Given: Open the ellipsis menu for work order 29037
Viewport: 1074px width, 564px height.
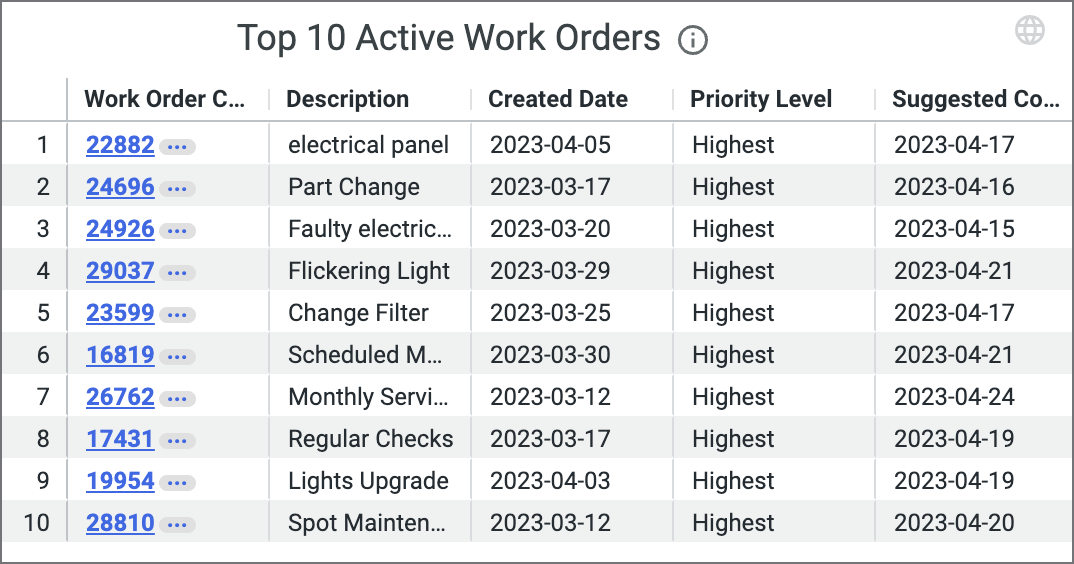Looking at the screenshot, I should point(177,273).
